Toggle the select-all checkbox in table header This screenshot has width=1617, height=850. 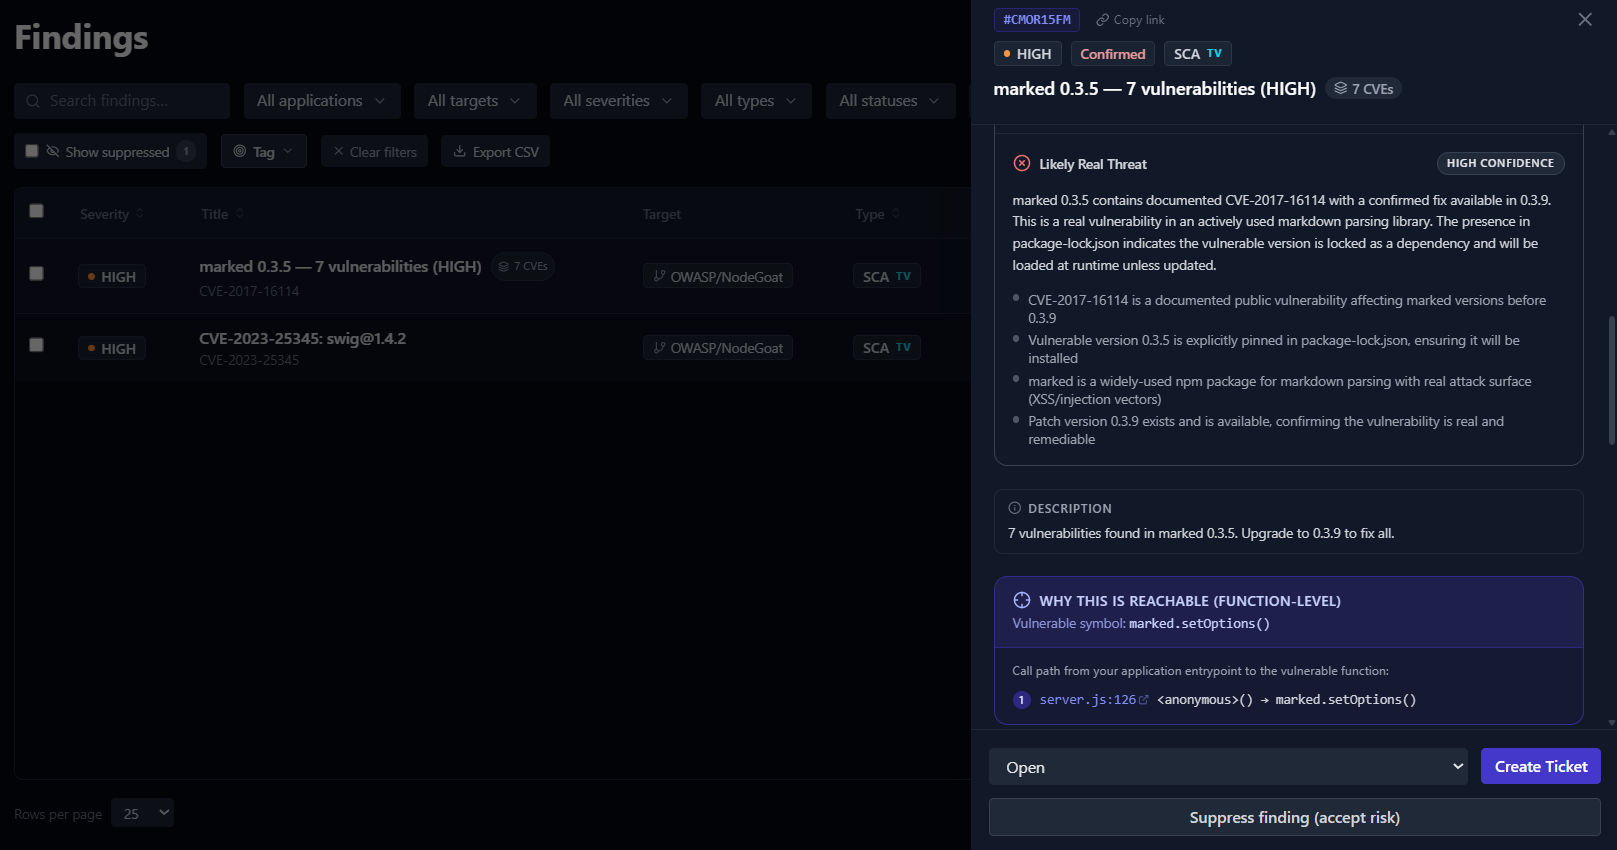click(x=37, y=211)
